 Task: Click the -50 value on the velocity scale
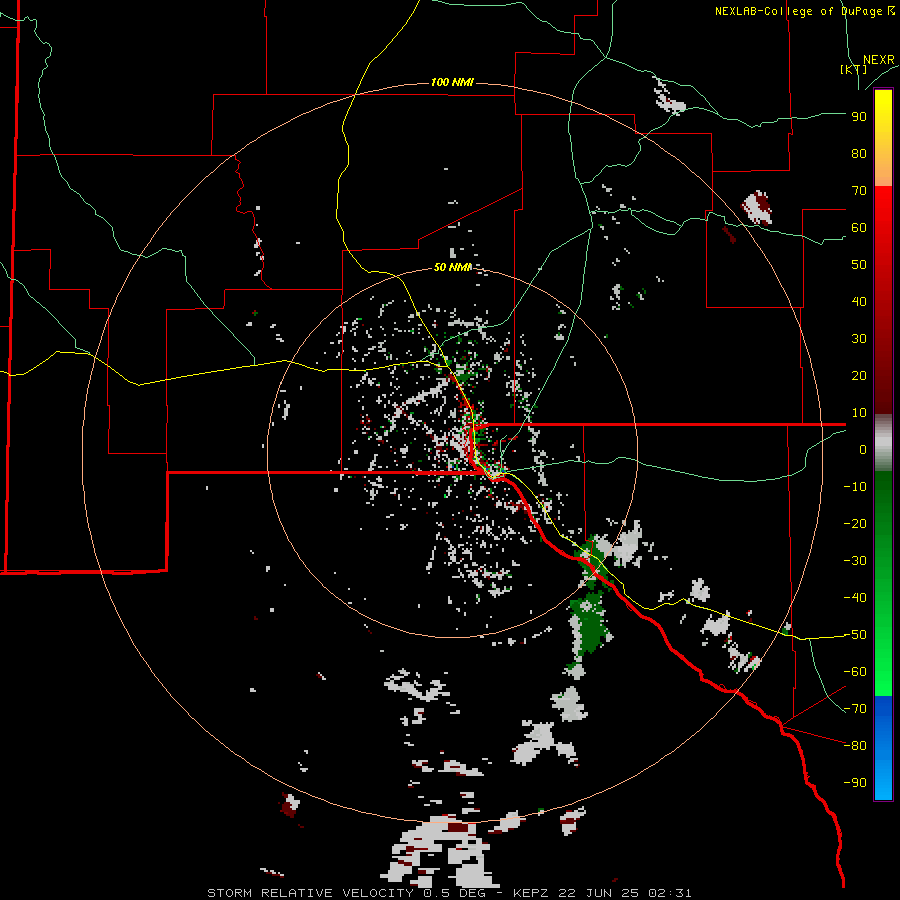tap(855, 635)
